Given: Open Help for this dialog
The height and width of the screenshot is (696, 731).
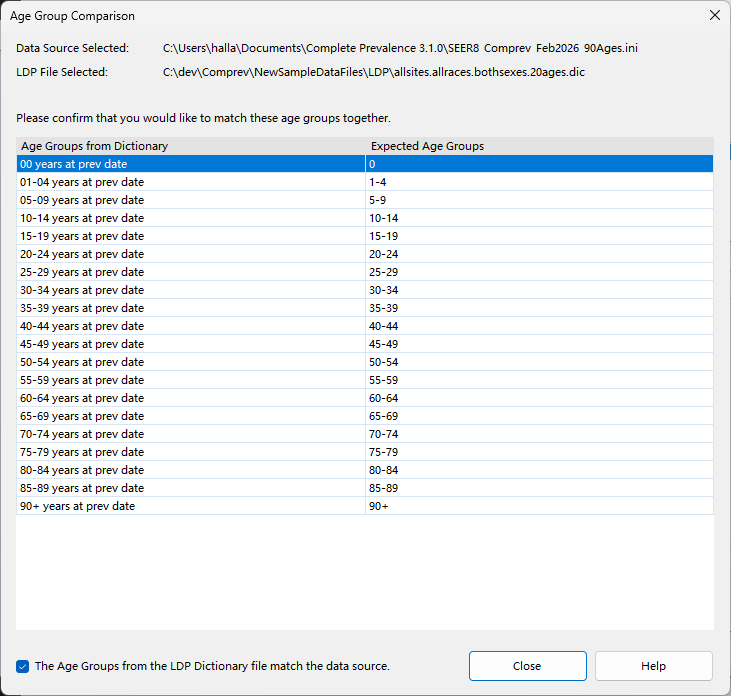Looking at the screenshot, I should [x=653, y=666].
